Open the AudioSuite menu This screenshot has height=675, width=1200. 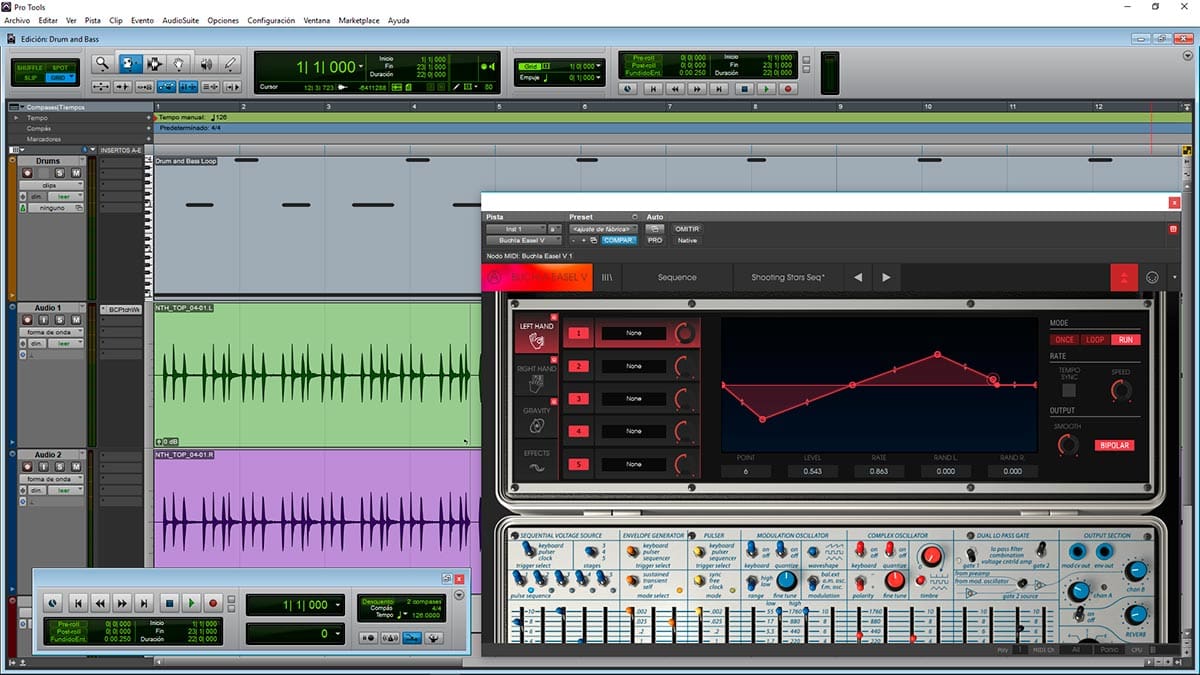(x=180, y=20)
